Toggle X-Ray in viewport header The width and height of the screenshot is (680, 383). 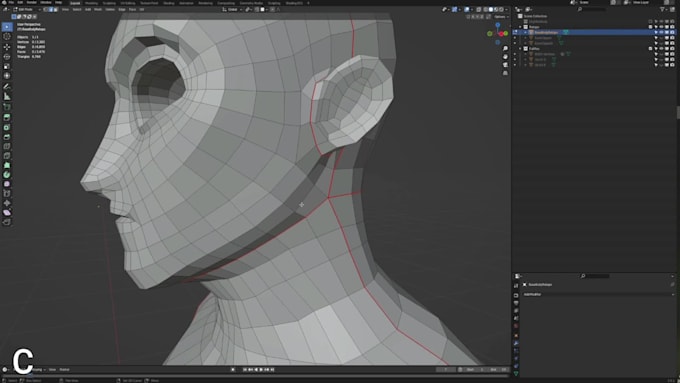[479, 9]
